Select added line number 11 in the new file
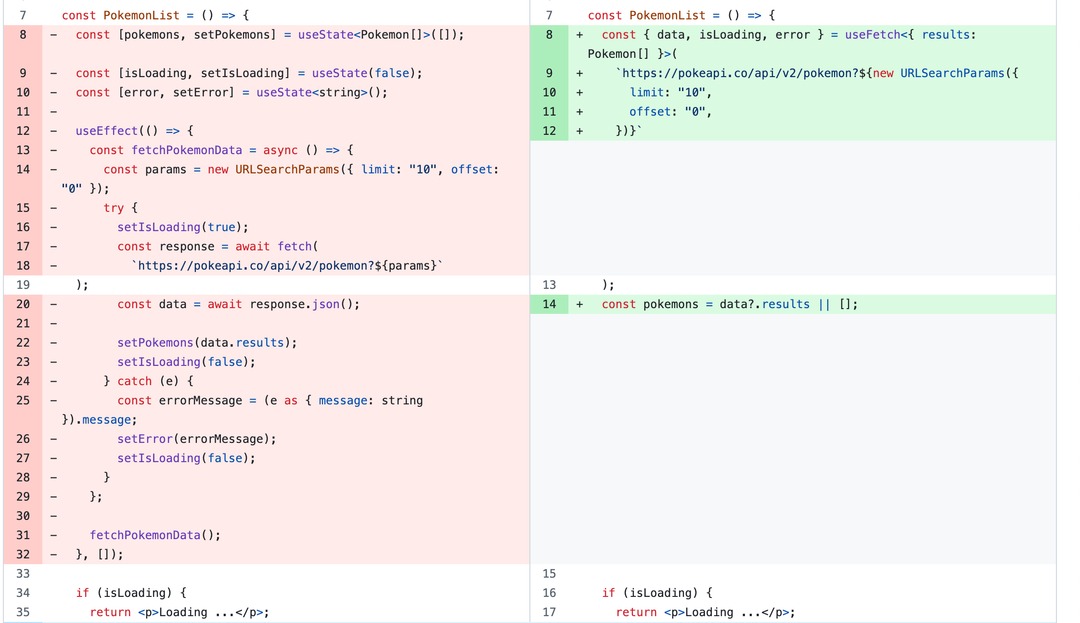1080x623 pixels. [x=549, y=112]
